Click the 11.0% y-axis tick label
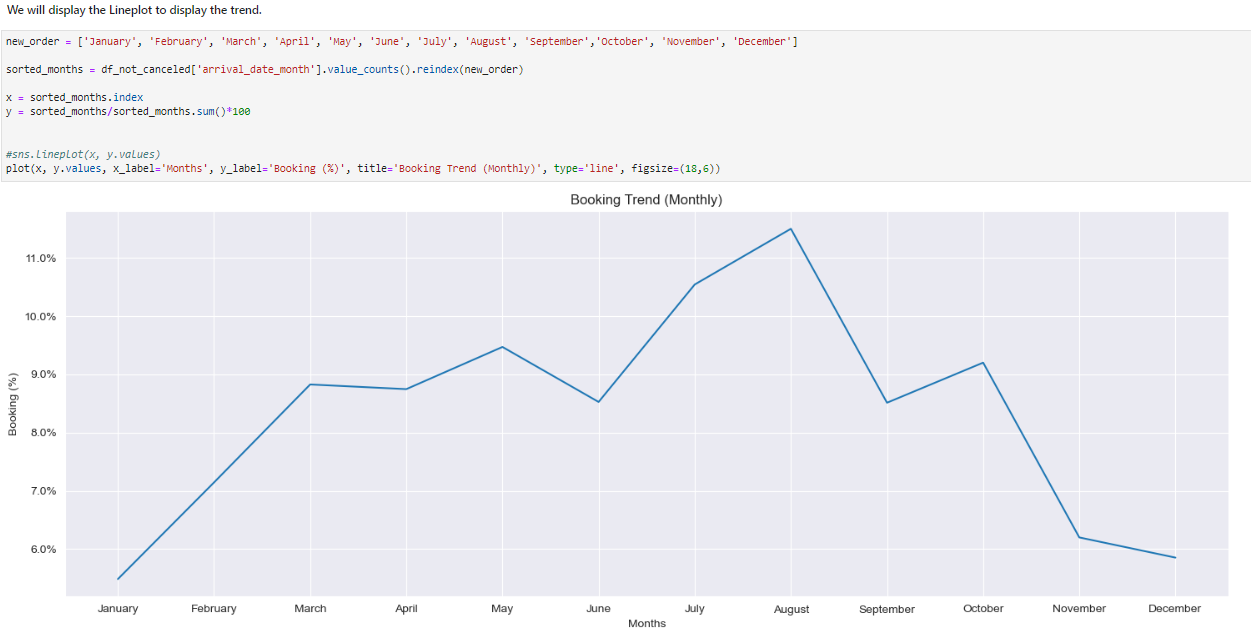1251x631 pixels. (40, 259)
